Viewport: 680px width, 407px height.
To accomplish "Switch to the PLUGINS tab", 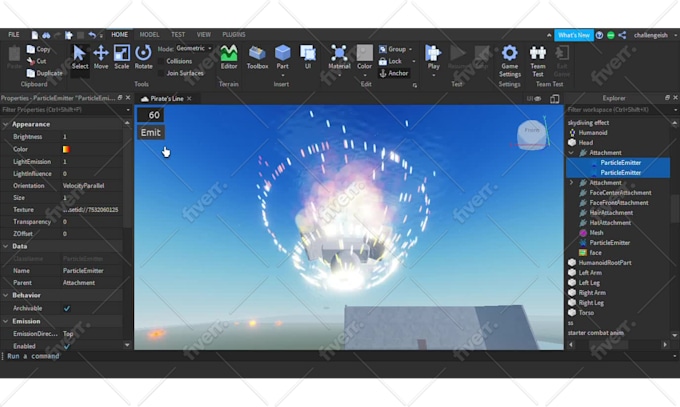I will tap(234, 35).
